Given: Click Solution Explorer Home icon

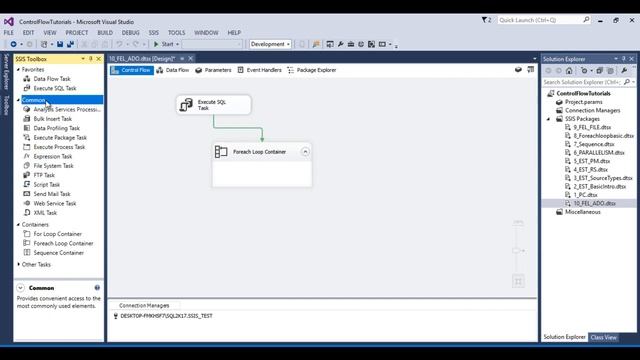Looking at the screenshot, I should [x=569, y=71].
